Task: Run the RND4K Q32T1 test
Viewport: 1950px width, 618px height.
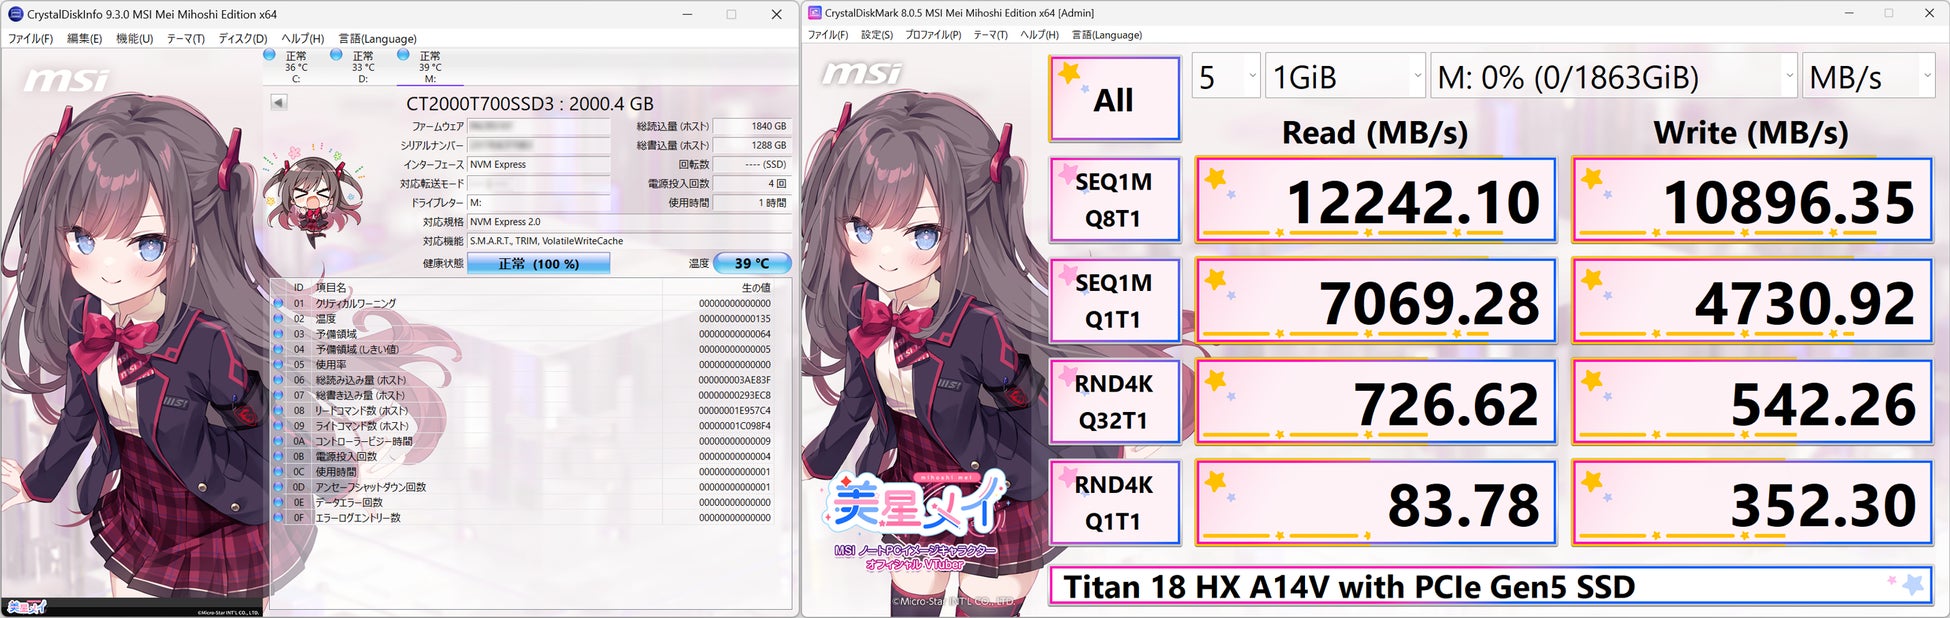Action: pyautogui.click(x=1114, y=402)
